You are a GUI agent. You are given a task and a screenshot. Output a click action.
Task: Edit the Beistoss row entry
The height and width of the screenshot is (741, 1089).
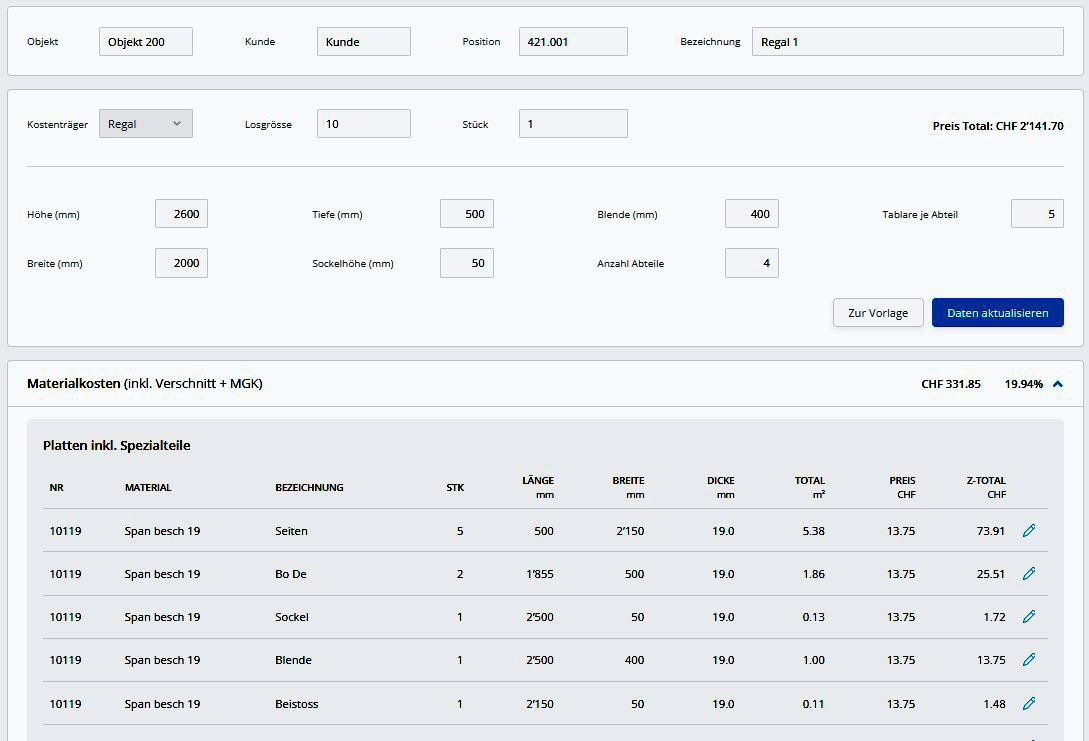(x=1029, y=704)
